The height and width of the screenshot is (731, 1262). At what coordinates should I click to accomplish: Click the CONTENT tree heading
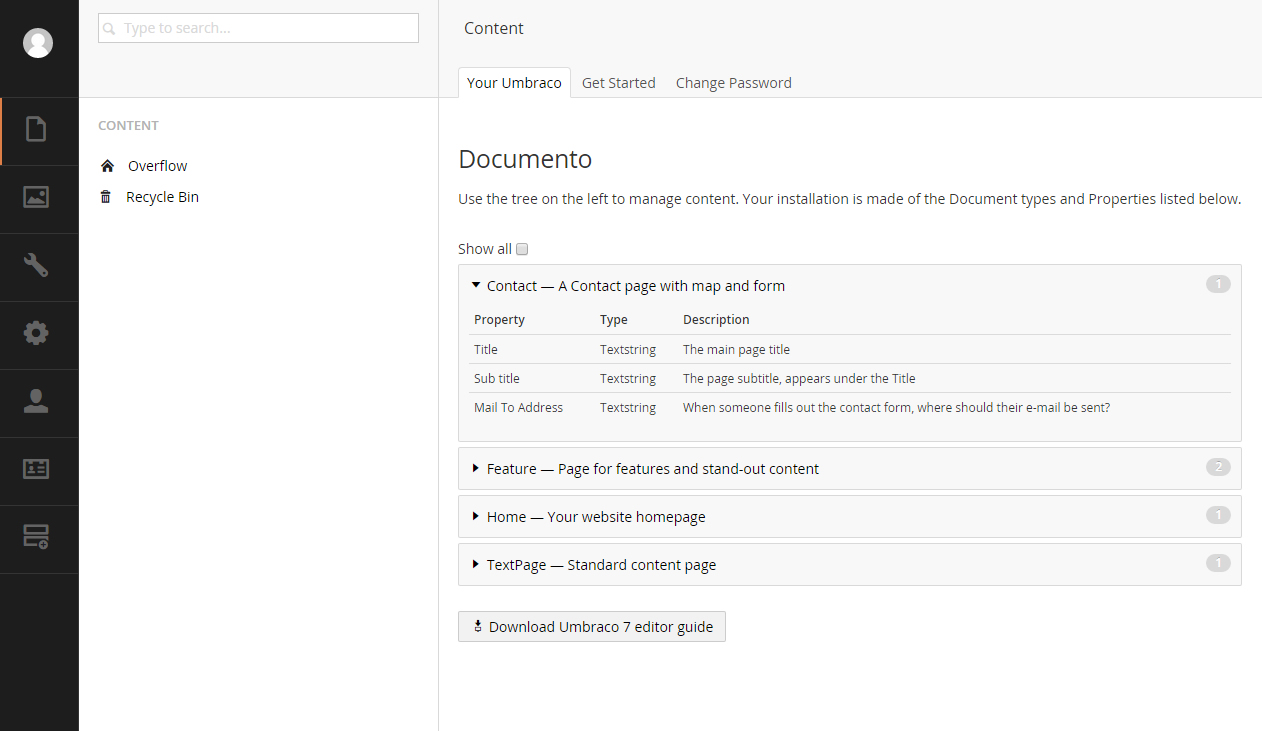coord(128,126)
